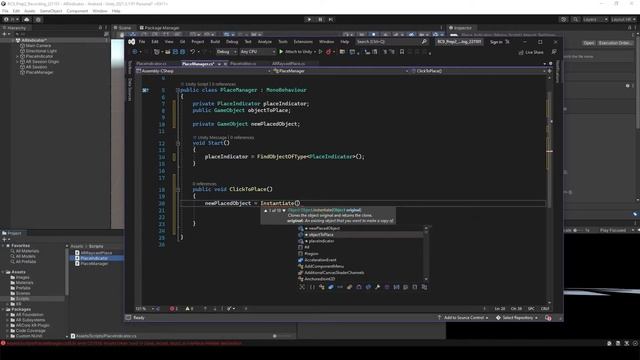Click Select Repository button
Viewport: 640px width, 360px height.
pos(517,318)
